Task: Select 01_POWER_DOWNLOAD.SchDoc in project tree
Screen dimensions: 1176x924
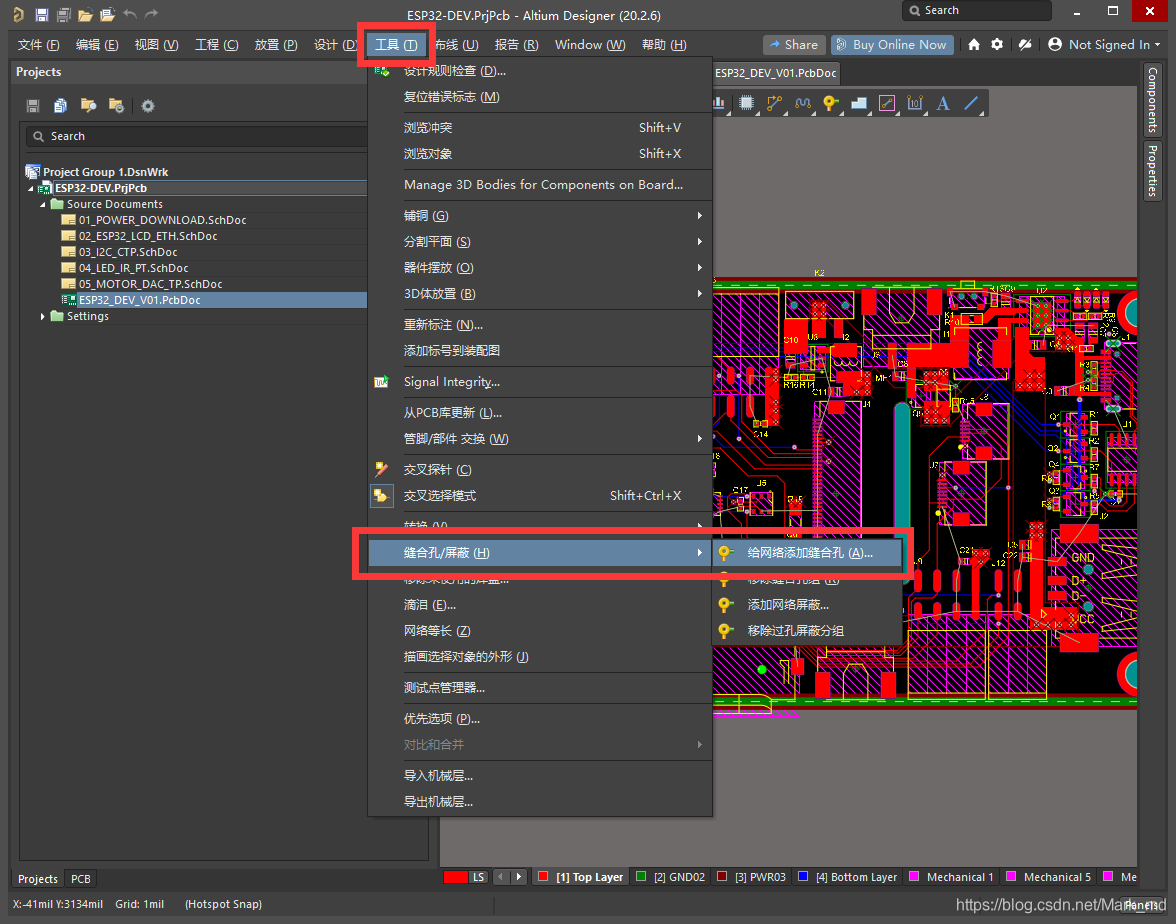Action: tap(162, 220)
